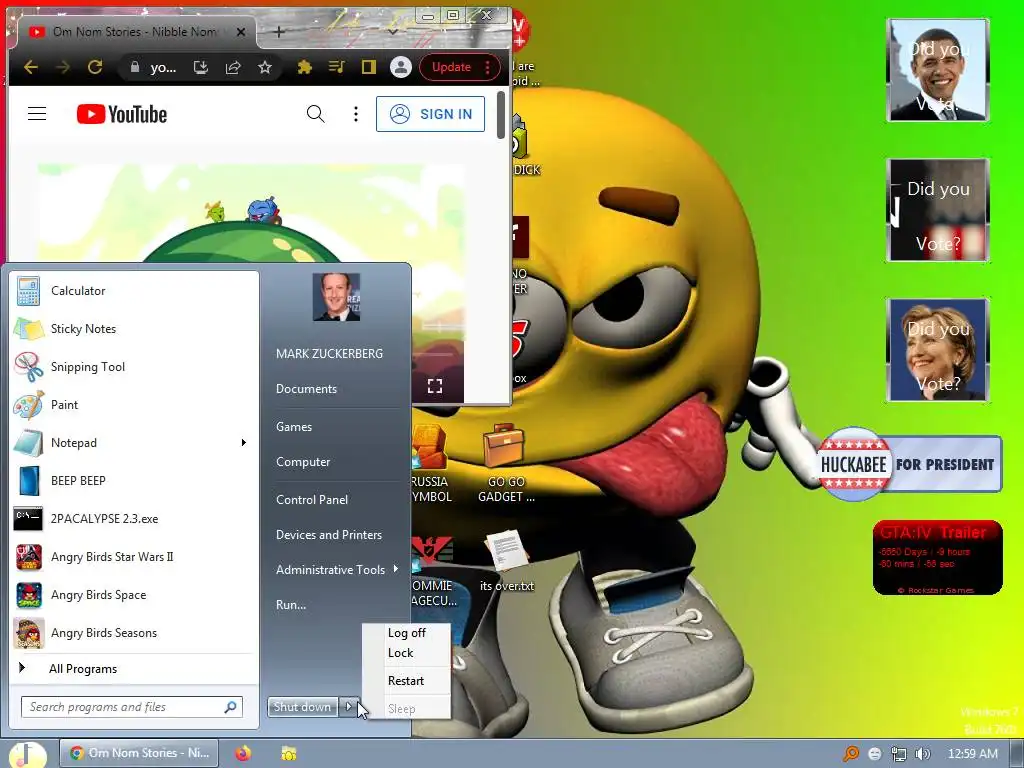
Task: Click the Start menu search magnifier icon
Action: [230, 707]
